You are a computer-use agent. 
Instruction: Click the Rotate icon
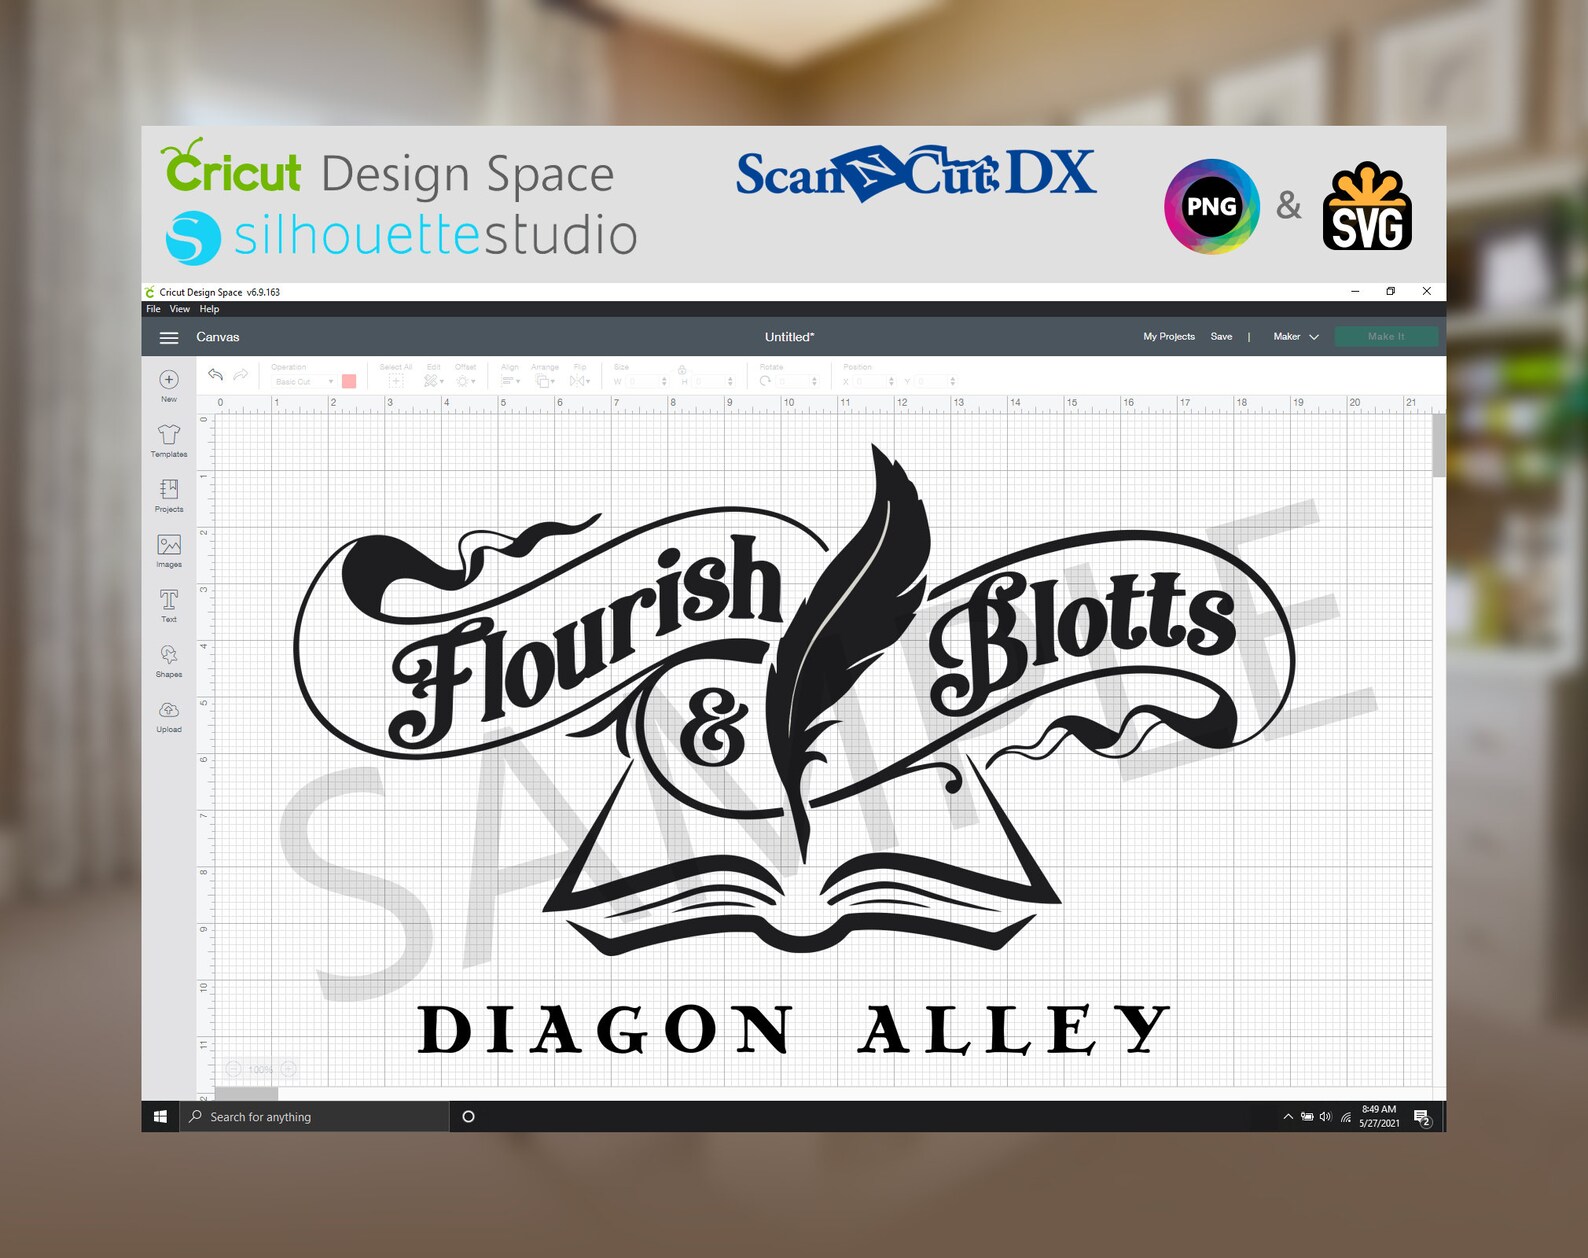click(x=765, y=381)
